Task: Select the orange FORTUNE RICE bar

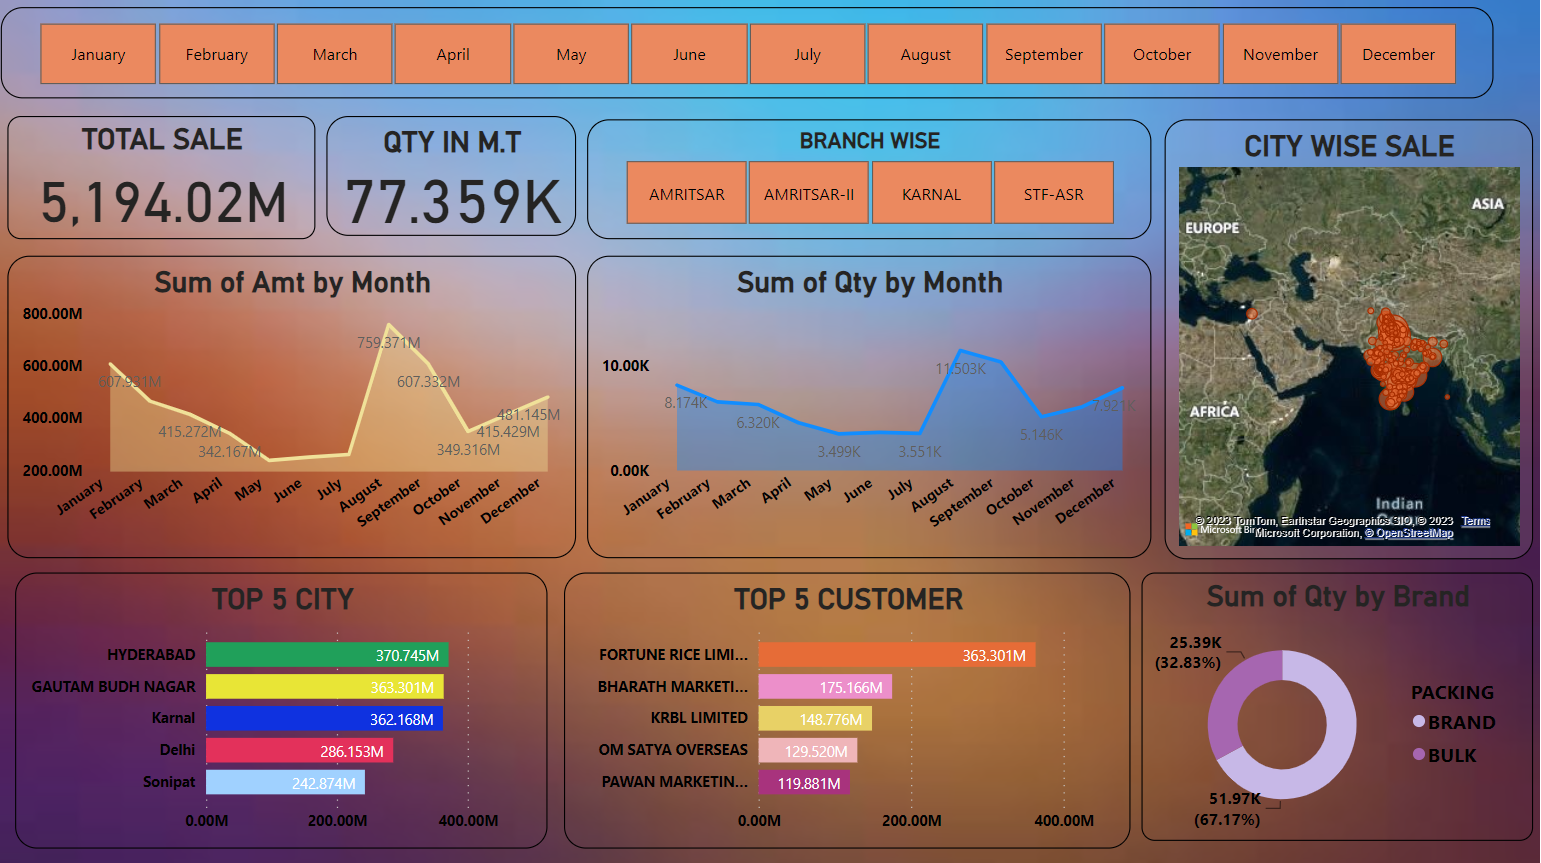Action: [x=895, y=655]
